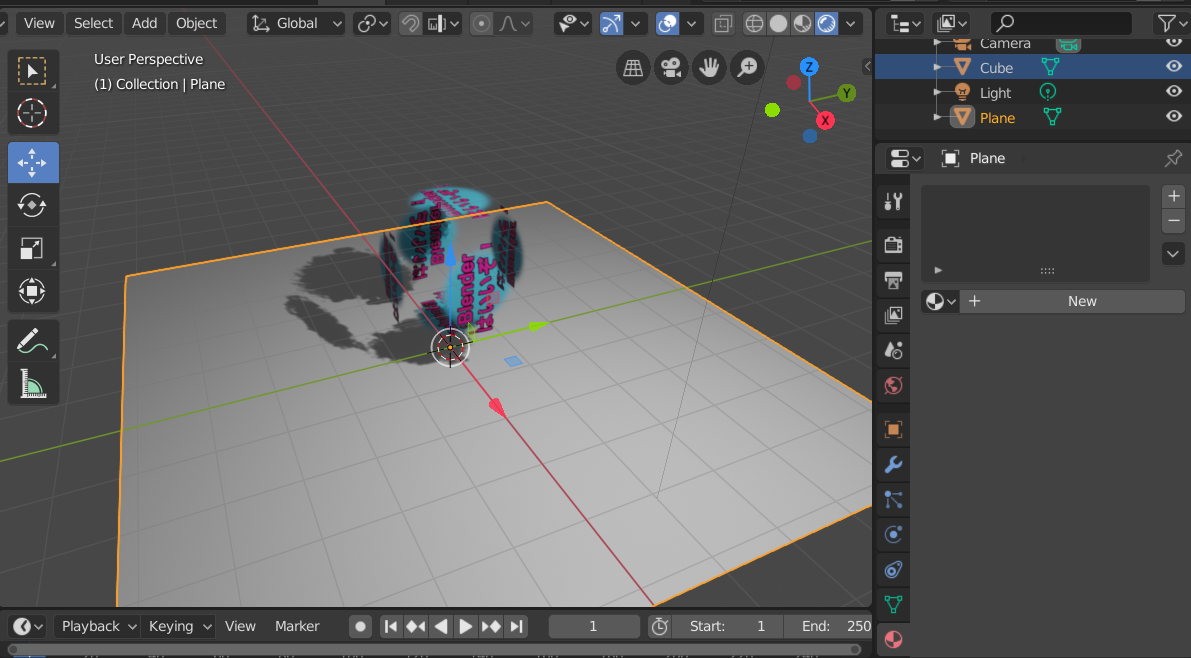Toggle proportional editing button
1191x658 pixels.
(481, 24)
